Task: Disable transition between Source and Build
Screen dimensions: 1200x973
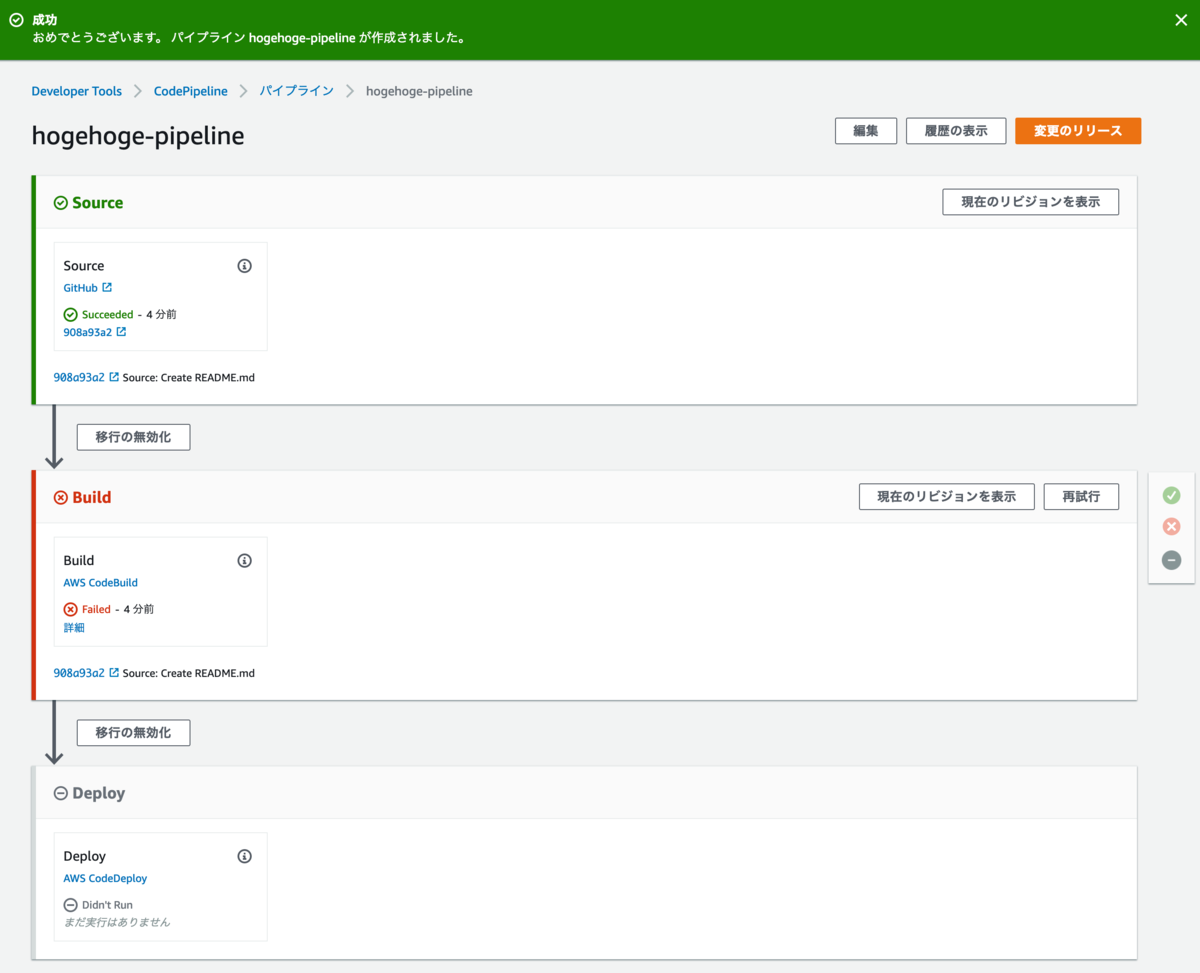Action: click(133, 437)
